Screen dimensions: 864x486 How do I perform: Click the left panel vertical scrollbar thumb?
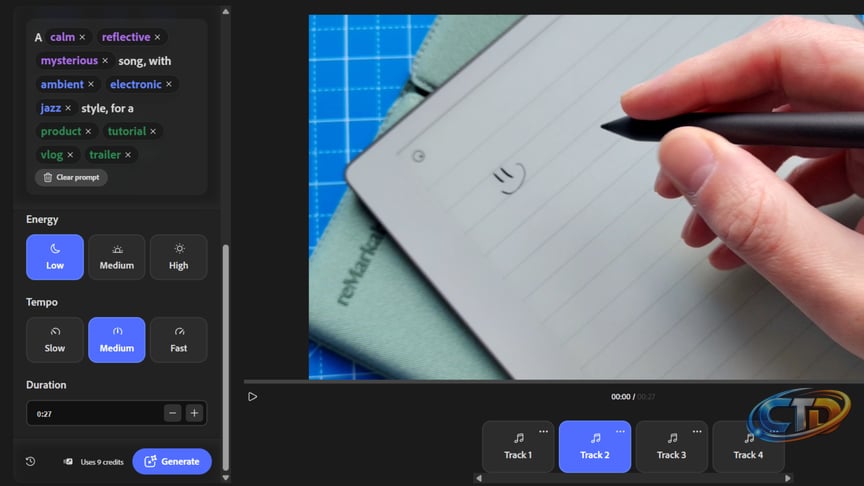click(x=225, y=358)
